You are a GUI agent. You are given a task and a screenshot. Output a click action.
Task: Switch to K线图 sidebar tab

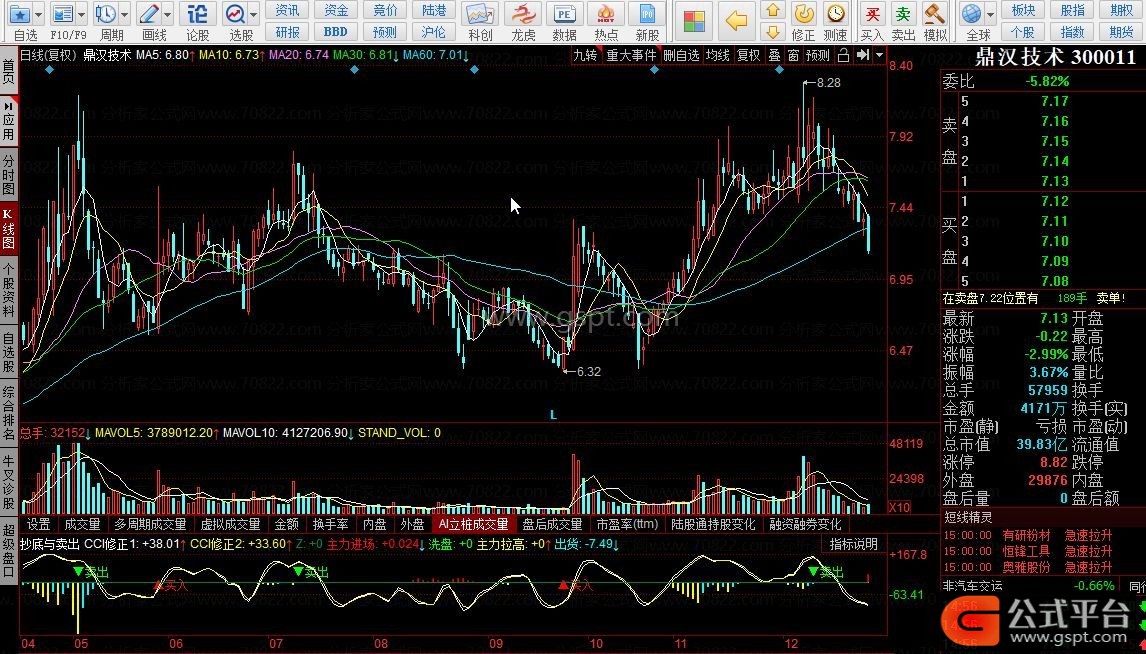coord(8,229)
